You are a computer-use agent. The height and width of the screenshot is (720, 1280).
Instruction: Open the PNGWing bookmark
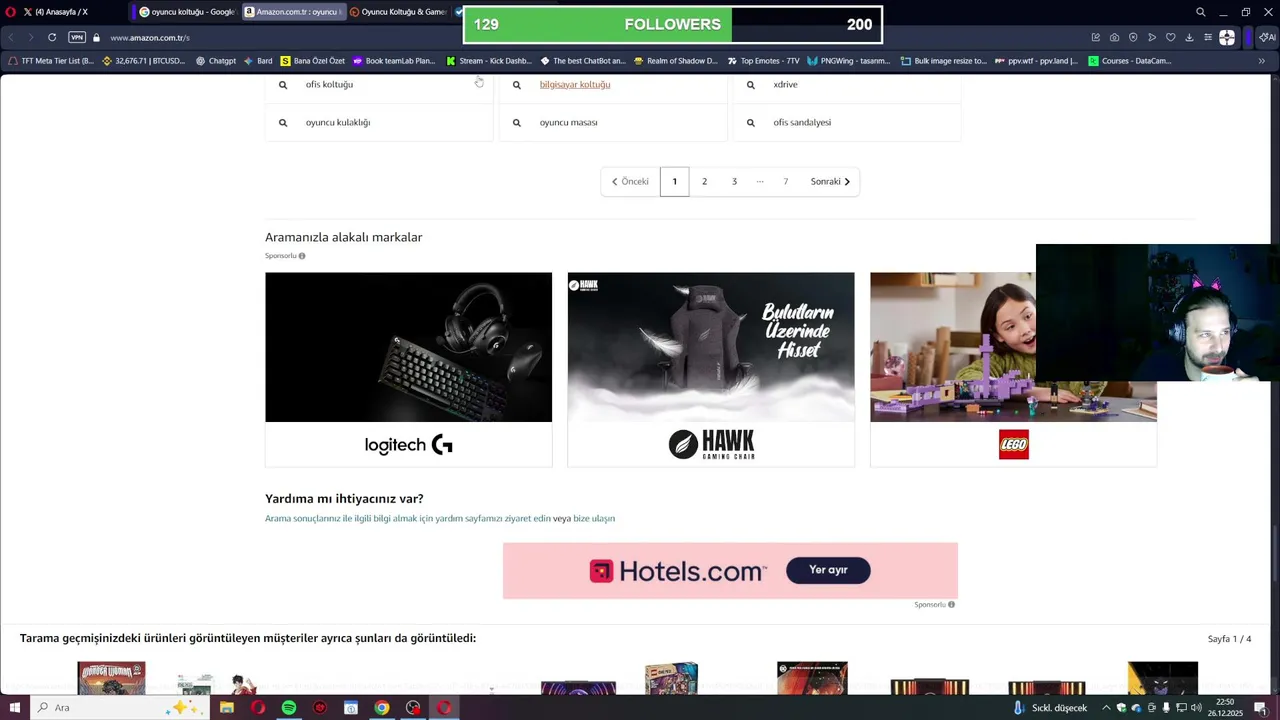point(849,61)
